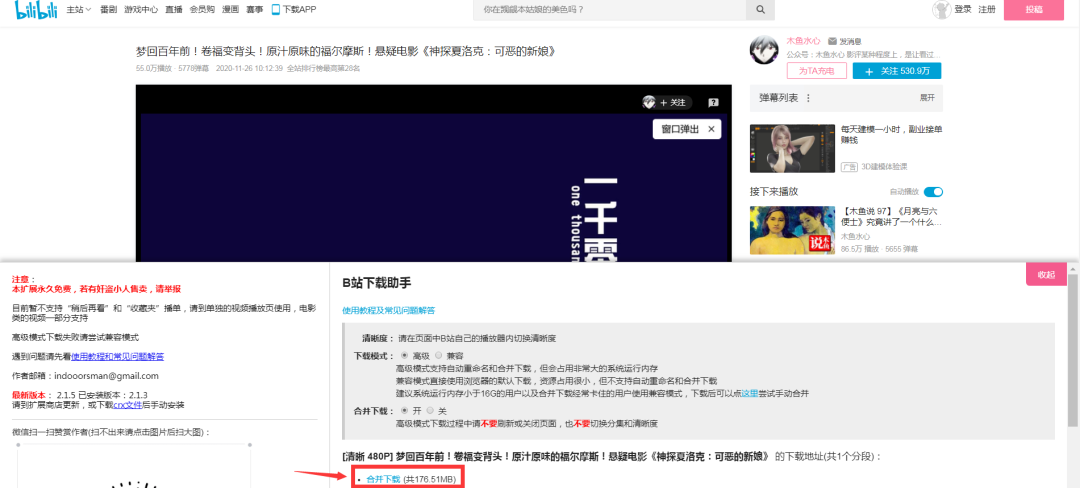
Task: Click the 为TA充电 button
Action: (816, 71)
